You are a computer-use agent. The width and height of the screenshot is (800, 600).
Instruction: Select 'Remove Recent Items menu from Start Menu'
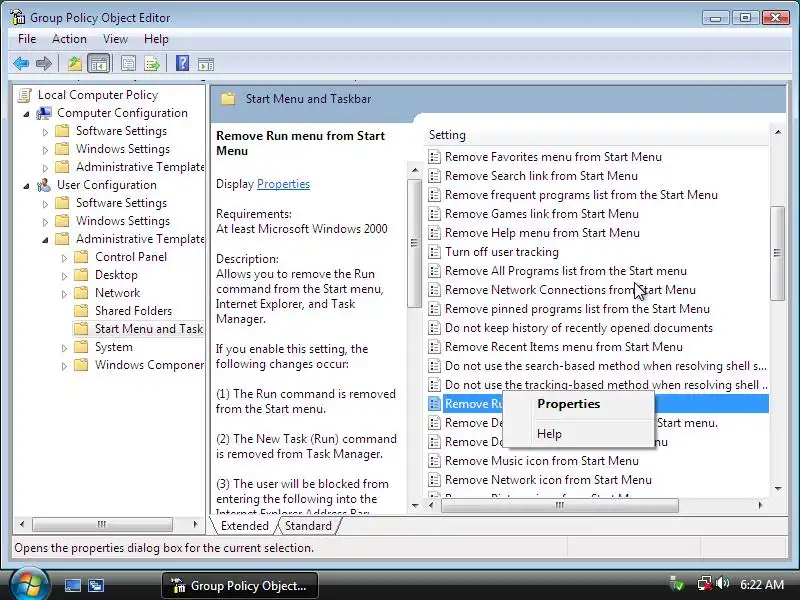[564, 347]
